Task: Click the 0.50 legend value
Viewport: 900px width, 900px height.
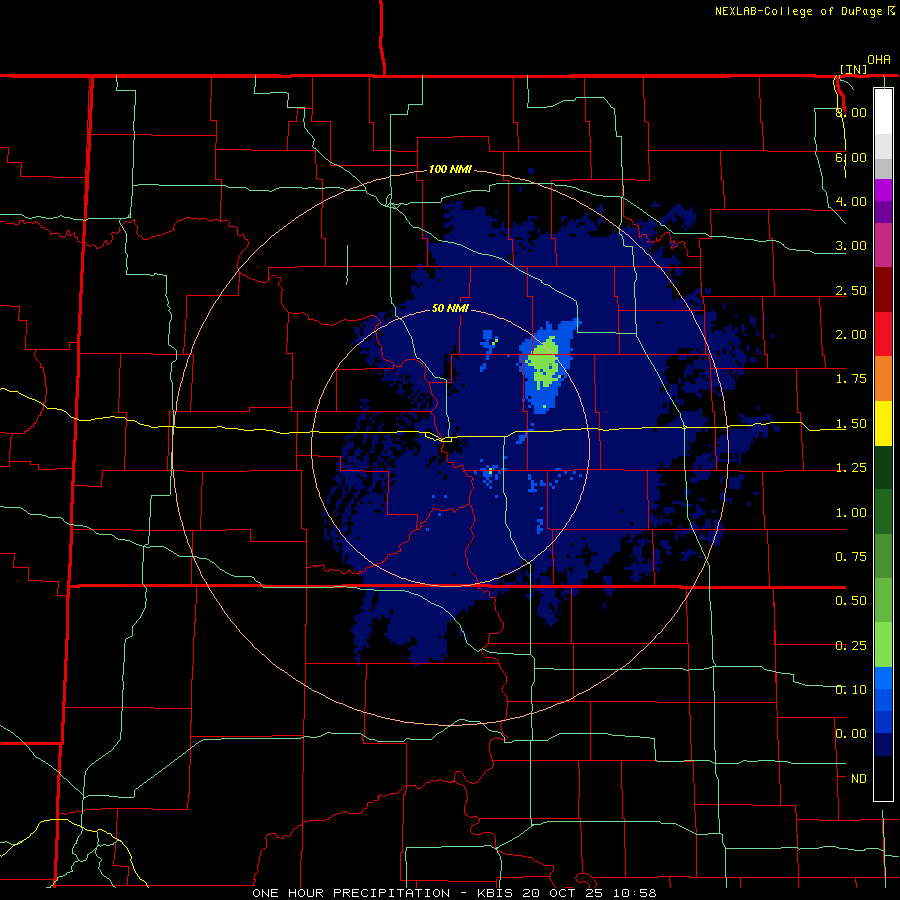Action: pyautogui.click(x=851, y=601)
